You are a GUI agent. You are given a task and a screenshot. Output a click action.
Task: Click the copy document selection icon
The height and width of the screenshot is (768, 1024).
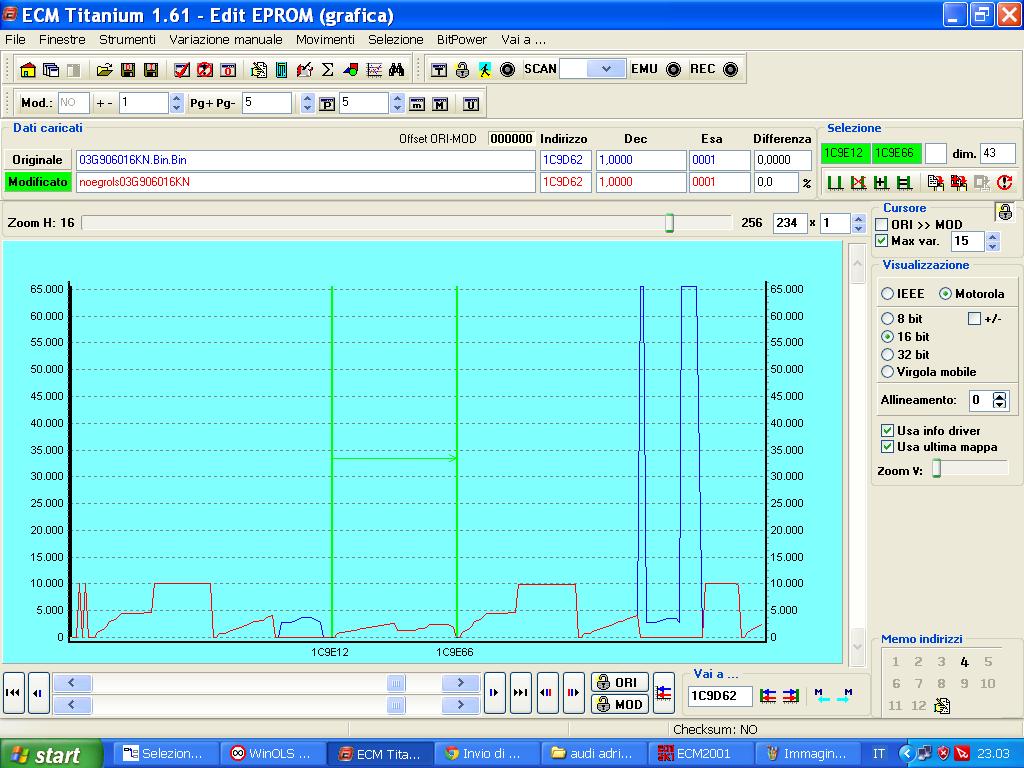pos(935,182)
